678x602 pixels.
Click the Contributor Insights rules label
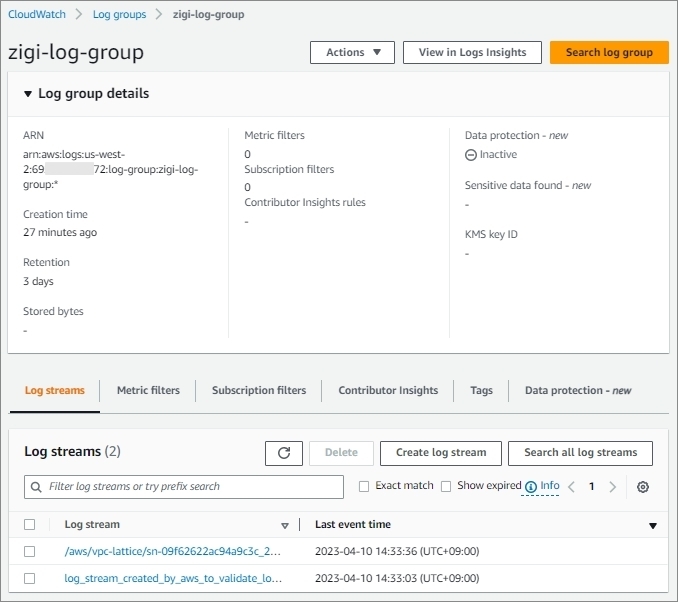coord(305,203)
